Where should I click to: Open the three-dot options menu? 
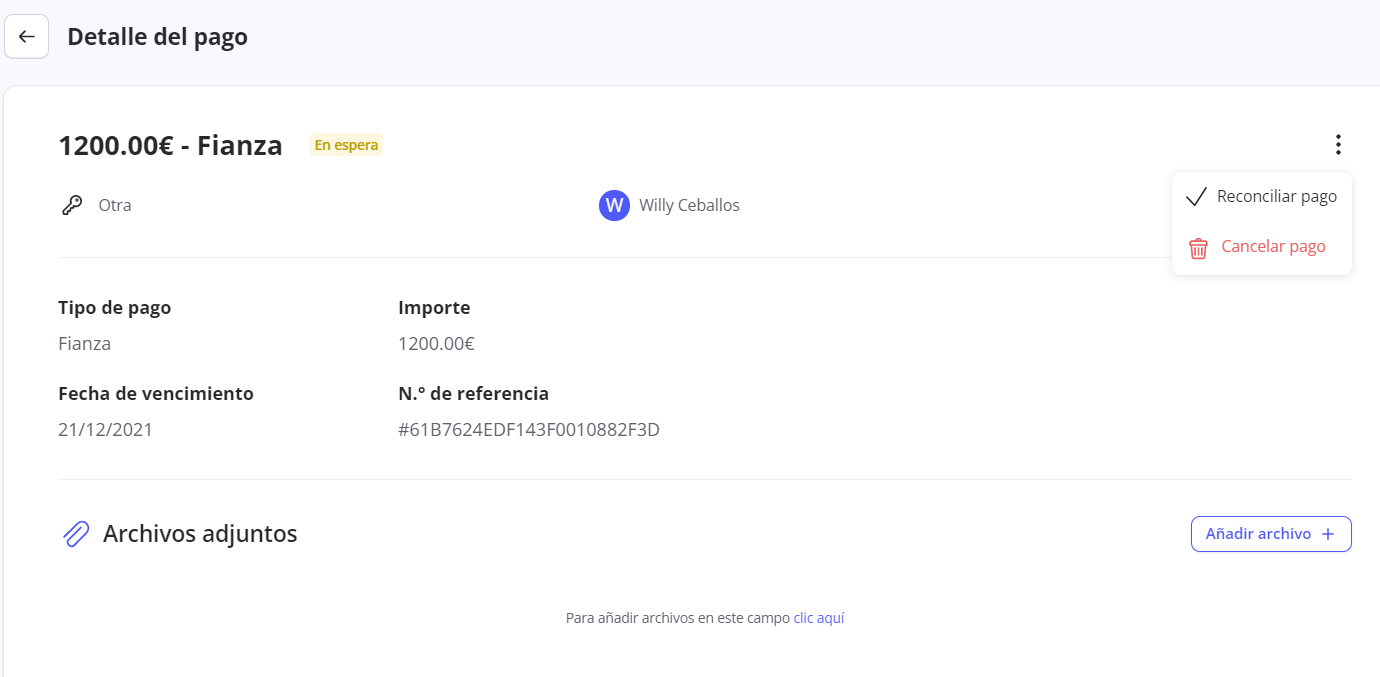click(x=1338, y=145)
